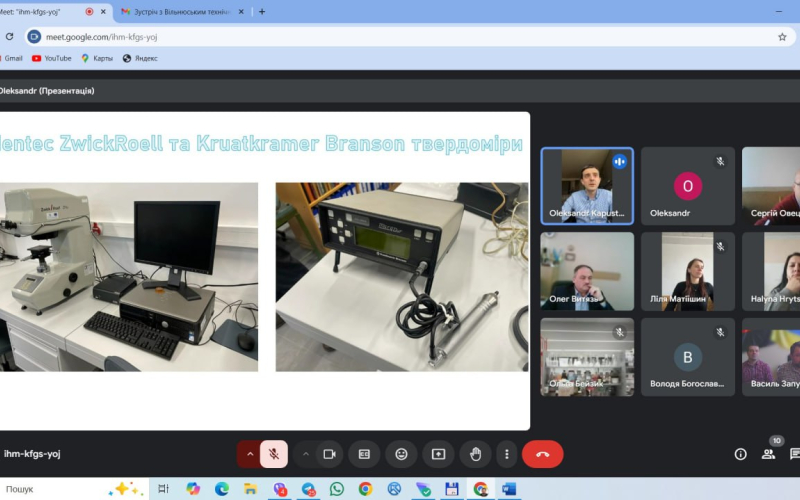The height and width of the screenshot is (500, 800).
Task: Open the floppy disk save app in taskbar
Action: click(x=452, y=489)
